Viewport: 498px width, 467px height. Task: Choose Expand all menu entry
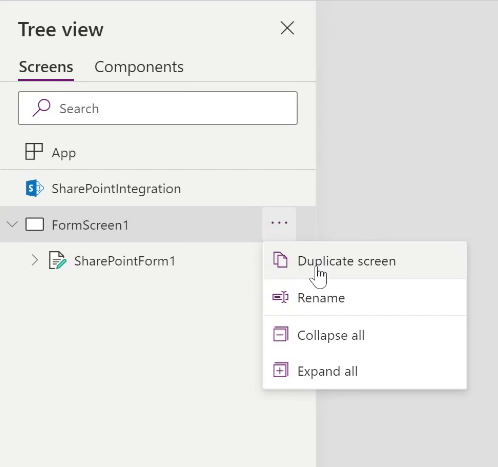(365, 371)
